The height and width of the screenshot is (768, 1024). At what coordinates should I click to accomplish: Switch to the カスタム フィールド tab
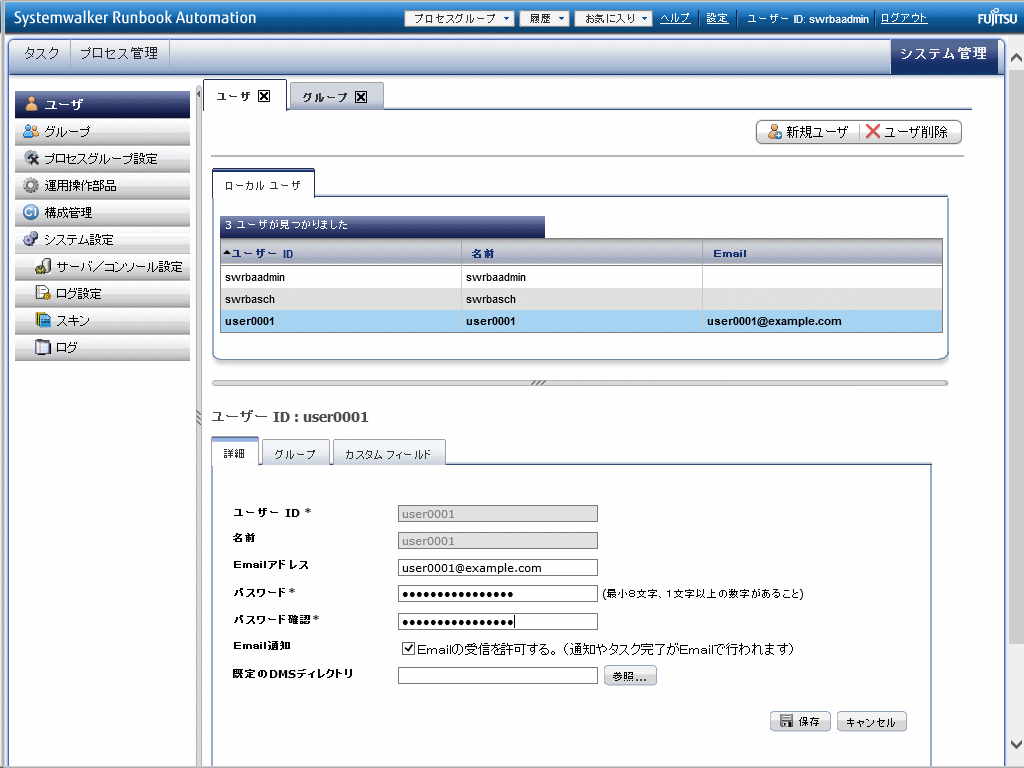tap(388, 454)
